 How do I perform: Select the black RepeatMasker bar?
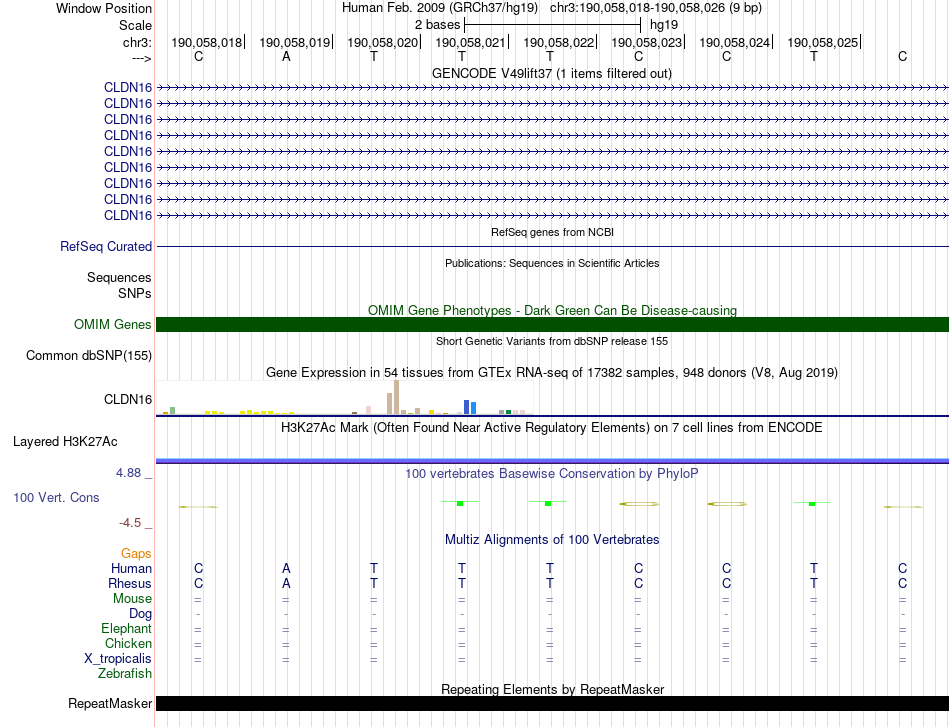pyautogui.click(x=552, y=703)
